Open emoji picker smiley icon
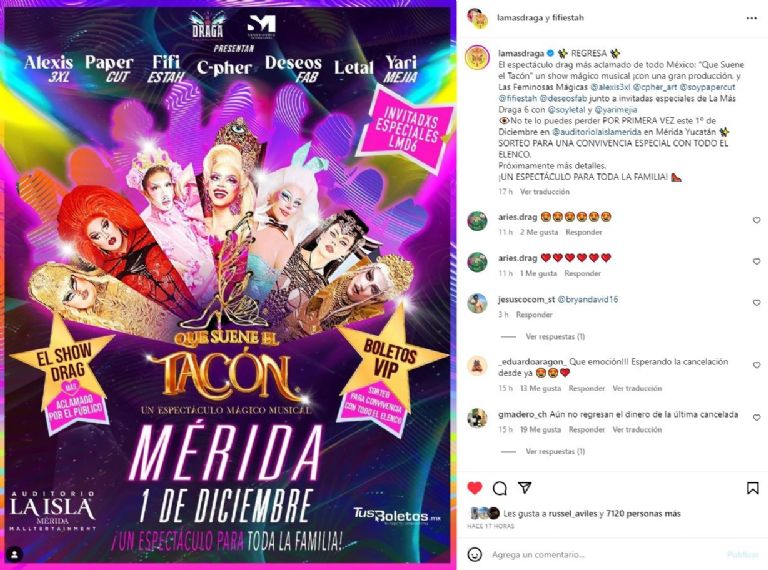768x570 pixels. coord(474,554)
